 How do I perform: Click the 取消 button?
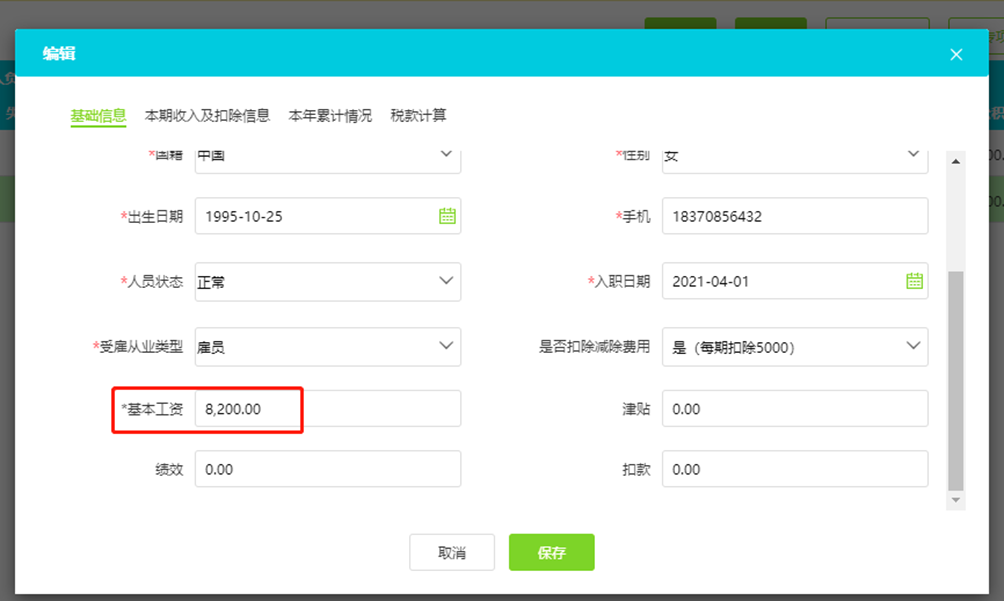tap(452, 552)
